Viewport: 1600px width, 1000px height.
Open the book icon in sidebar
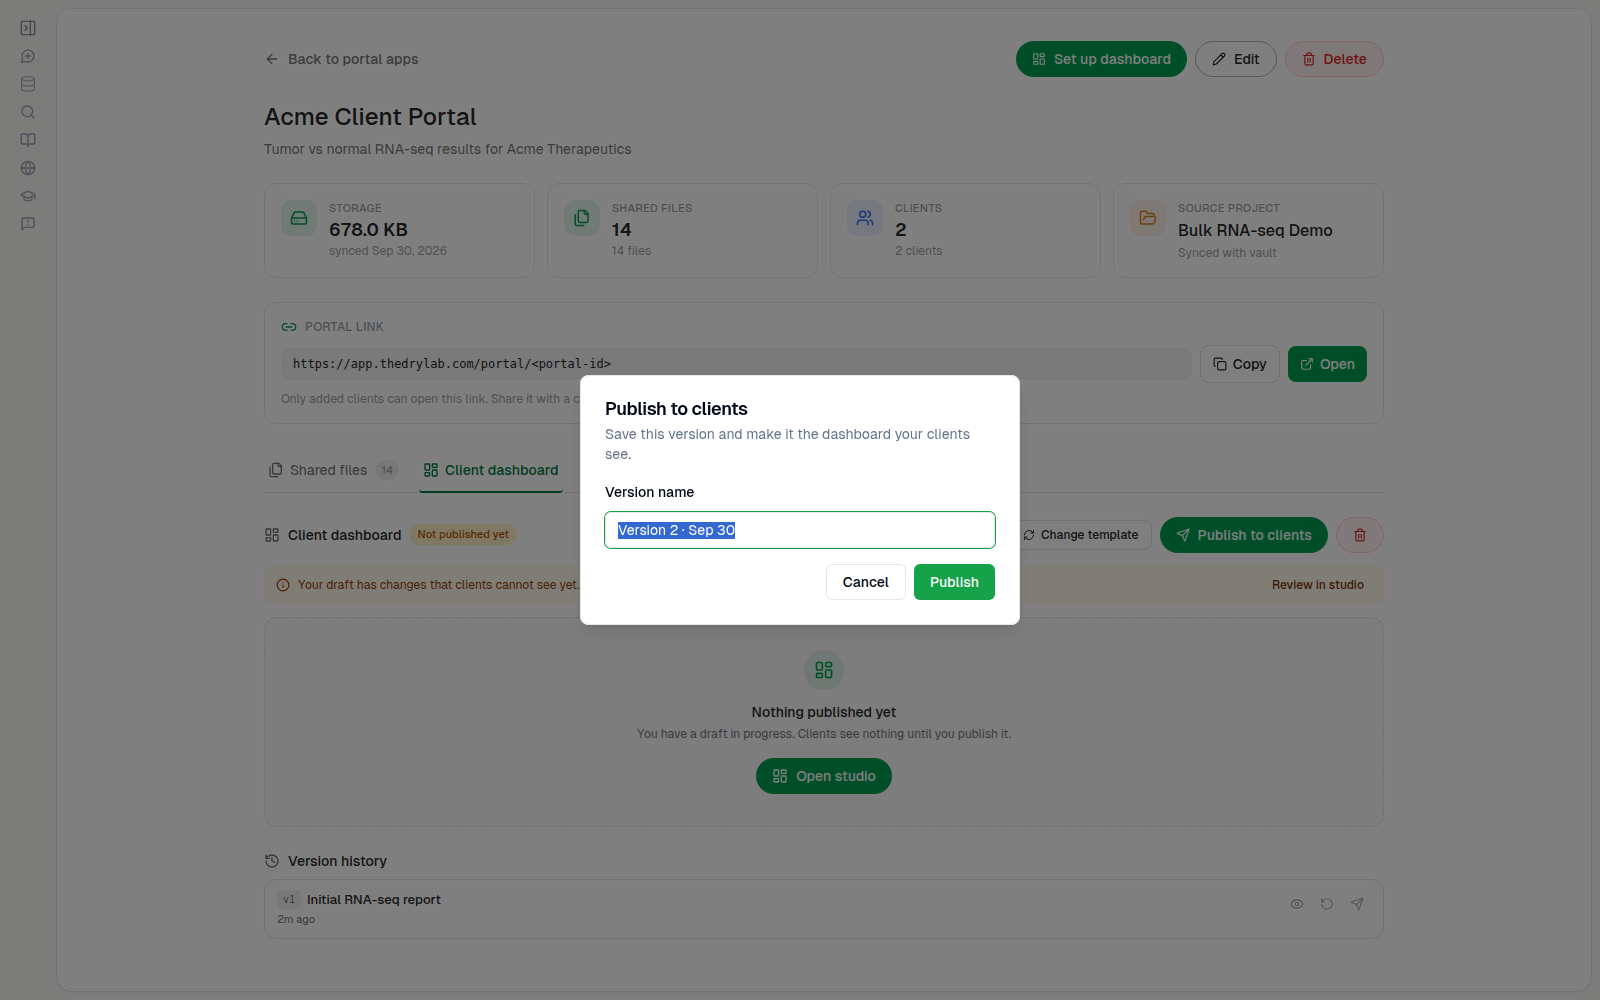(x=28, y=140)
